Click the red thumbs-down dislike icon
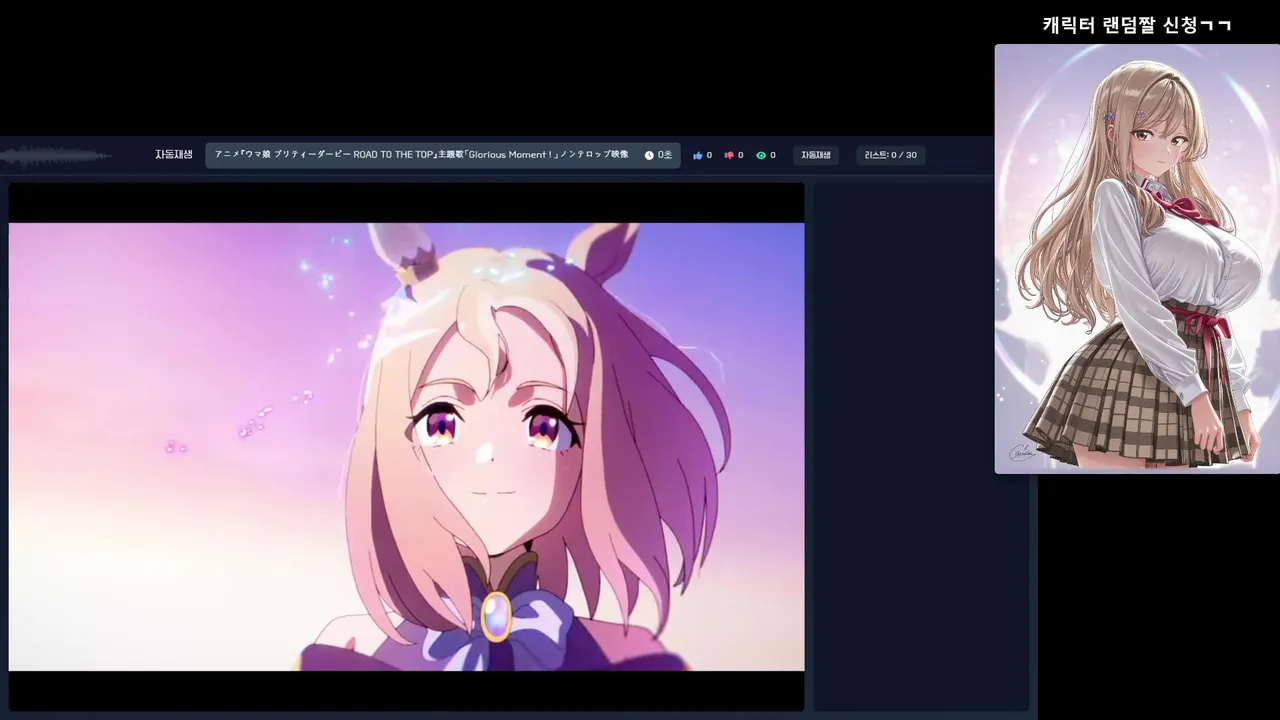The width and height of the screenshot is (1280, 720). coord(729,155)
